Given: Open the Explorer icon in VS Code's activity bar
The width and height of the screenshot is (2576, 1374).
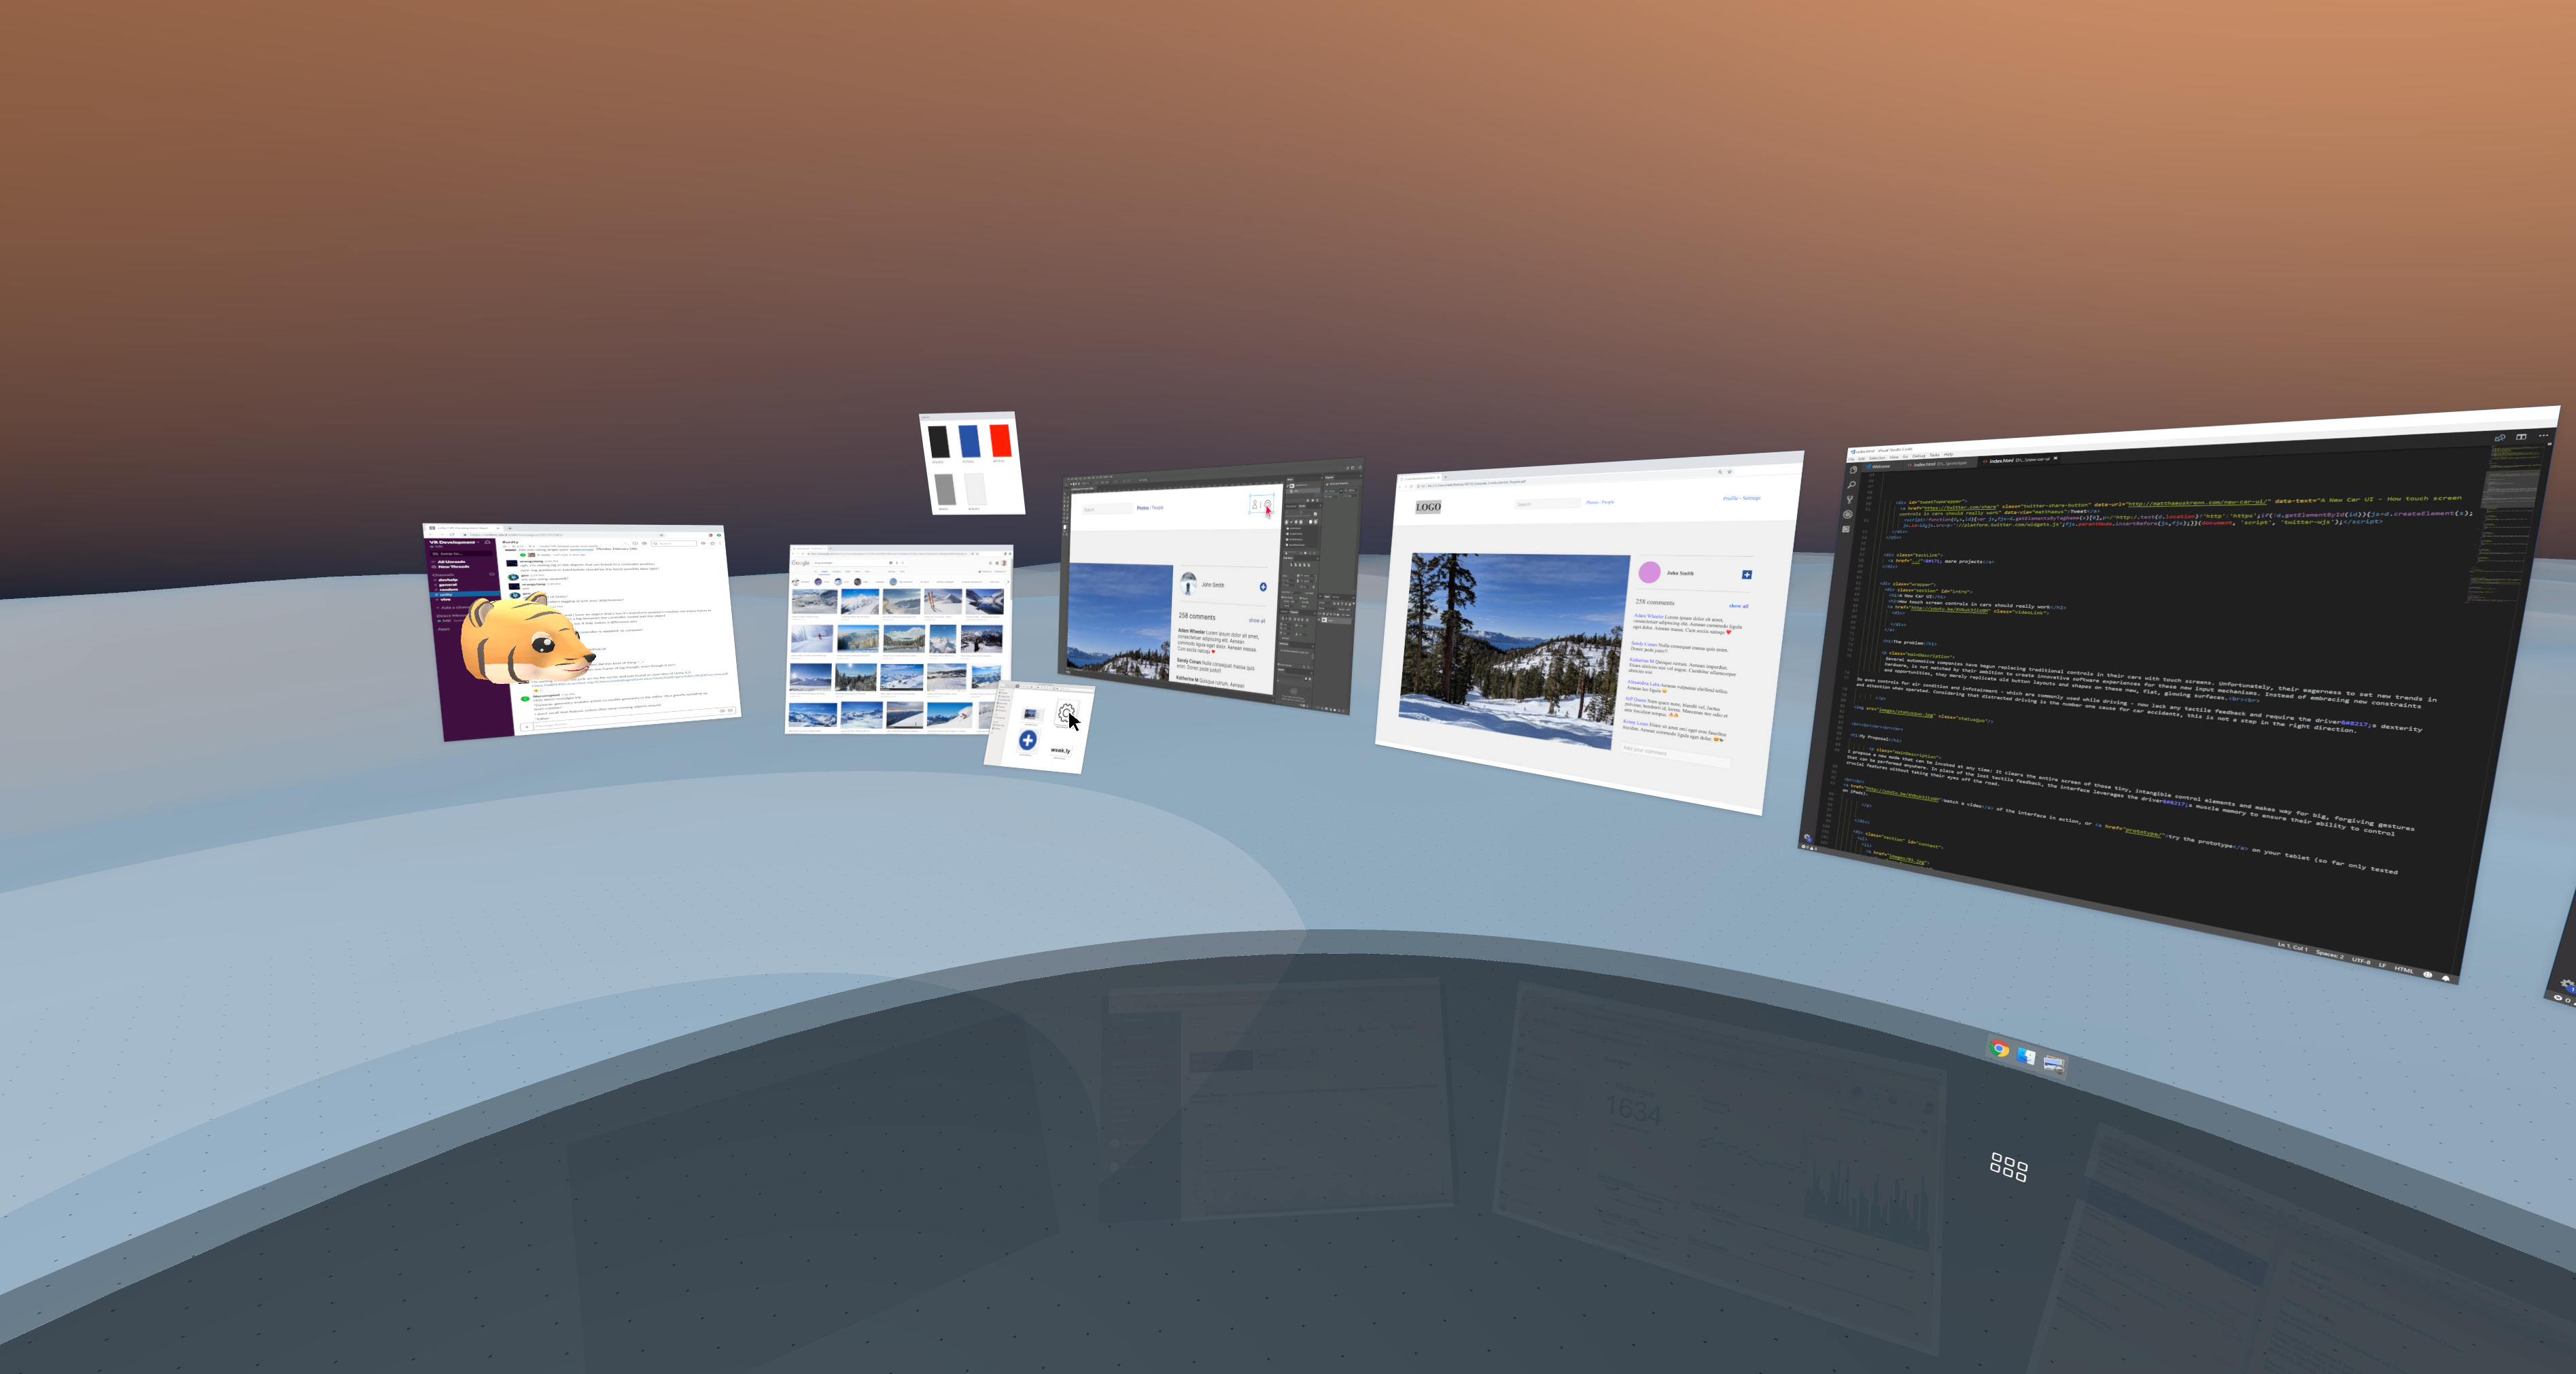Looking at the screenshot, I should [x=1854, y=470].
